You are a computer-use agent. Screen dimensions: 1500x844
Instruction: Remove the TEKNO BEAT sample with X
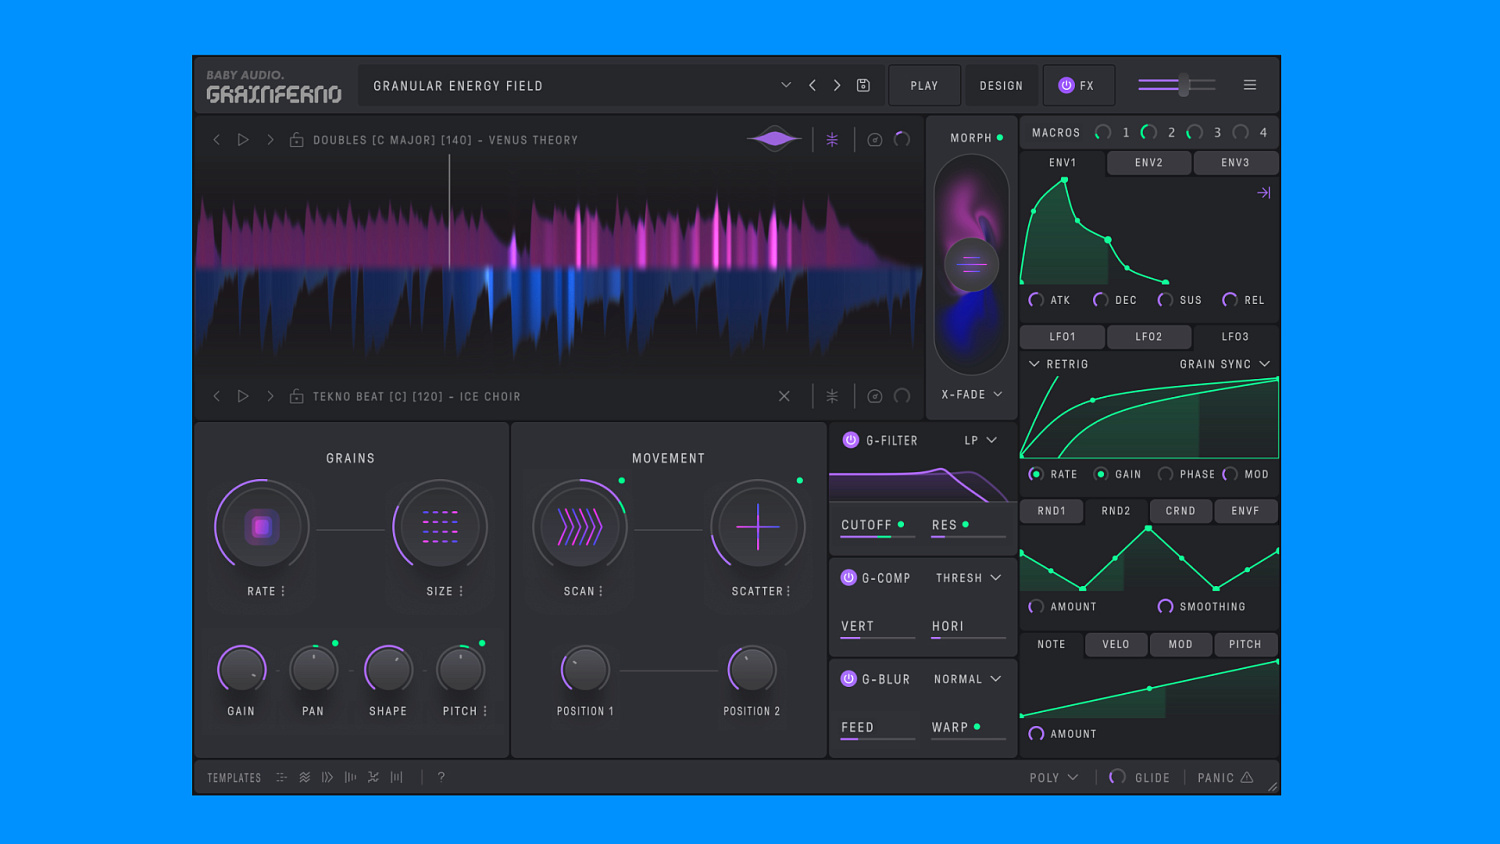click(x=784, y=396)
